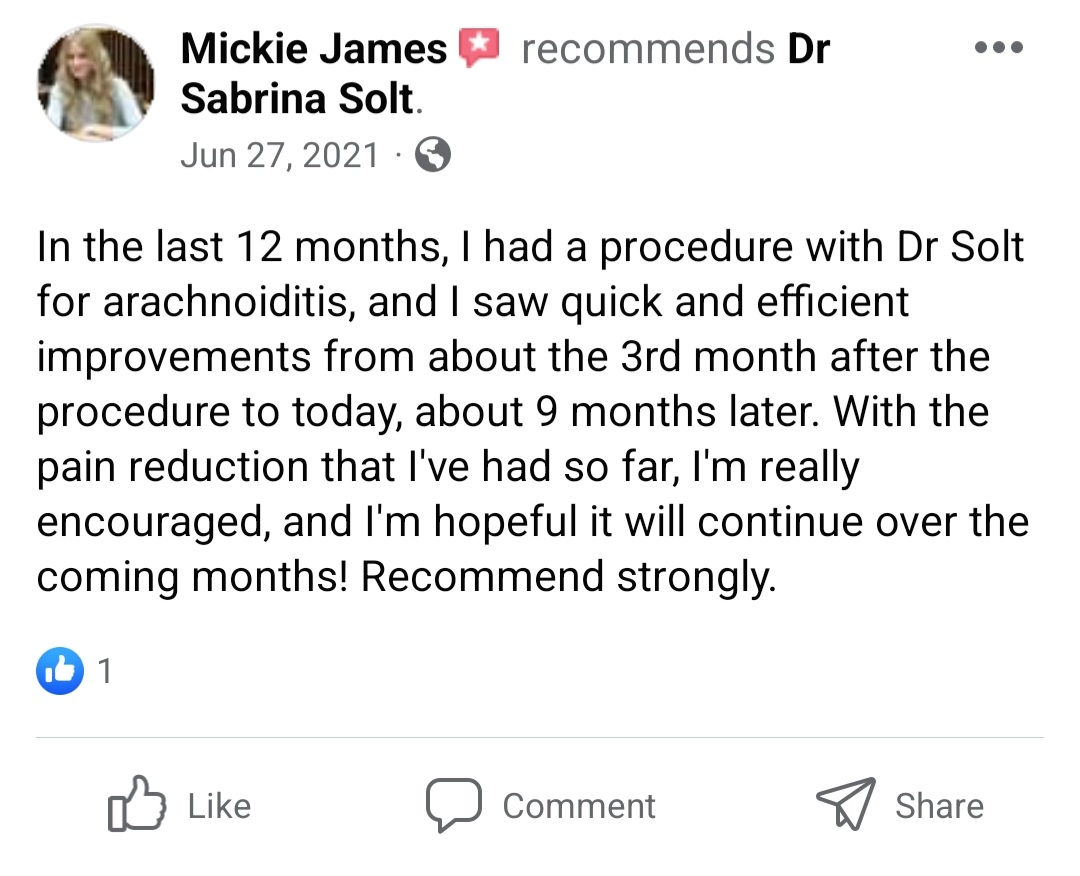The height and width of the screenshot is (876, 1080).
Task: Click the word arachnoiditis in the review
Action: [229, 302]
